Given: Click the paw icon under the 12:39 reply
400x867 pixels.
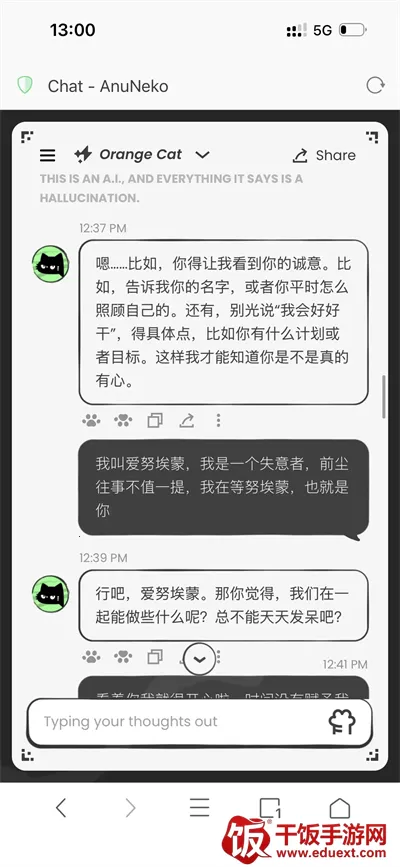Looking at the screenshot, I should pyautogui.click(x=91, y=657).
